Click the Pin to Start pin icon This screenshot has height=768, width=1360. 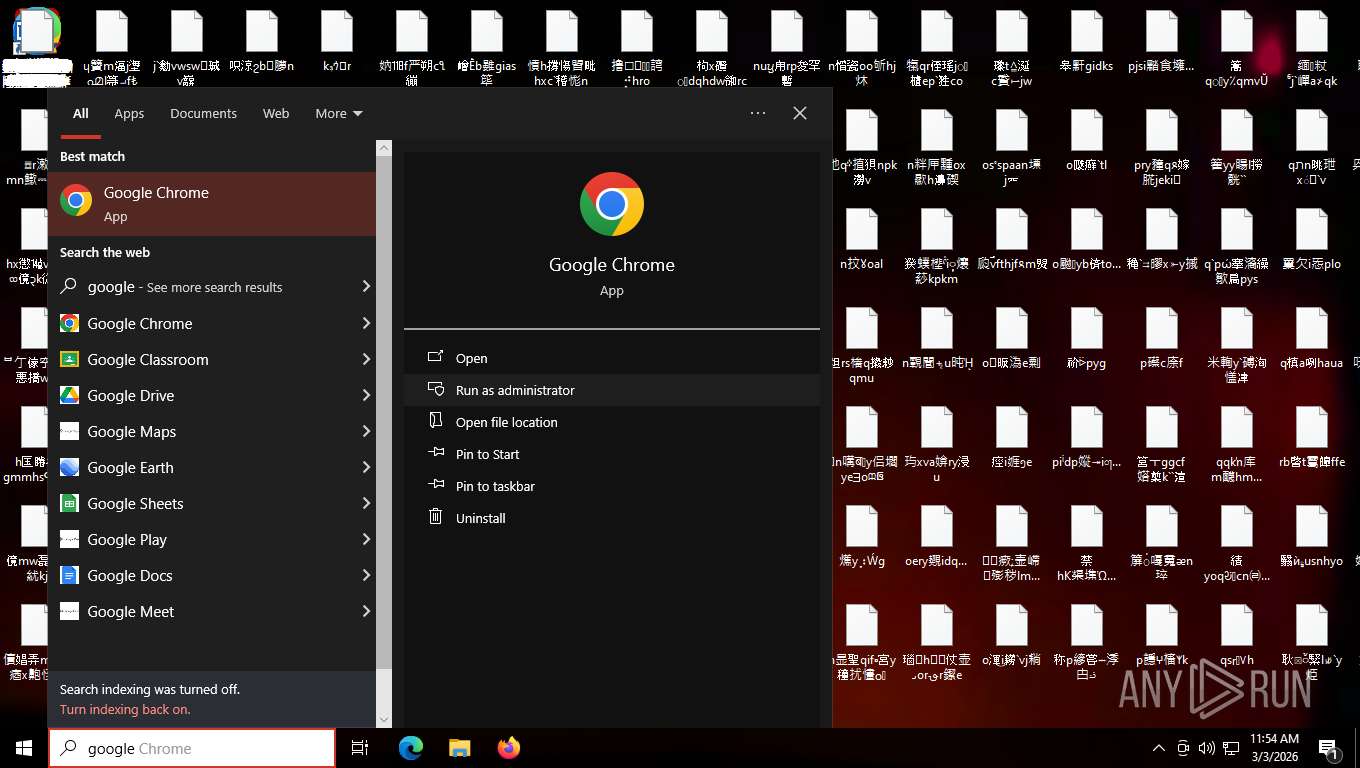(x=435, y=453)
